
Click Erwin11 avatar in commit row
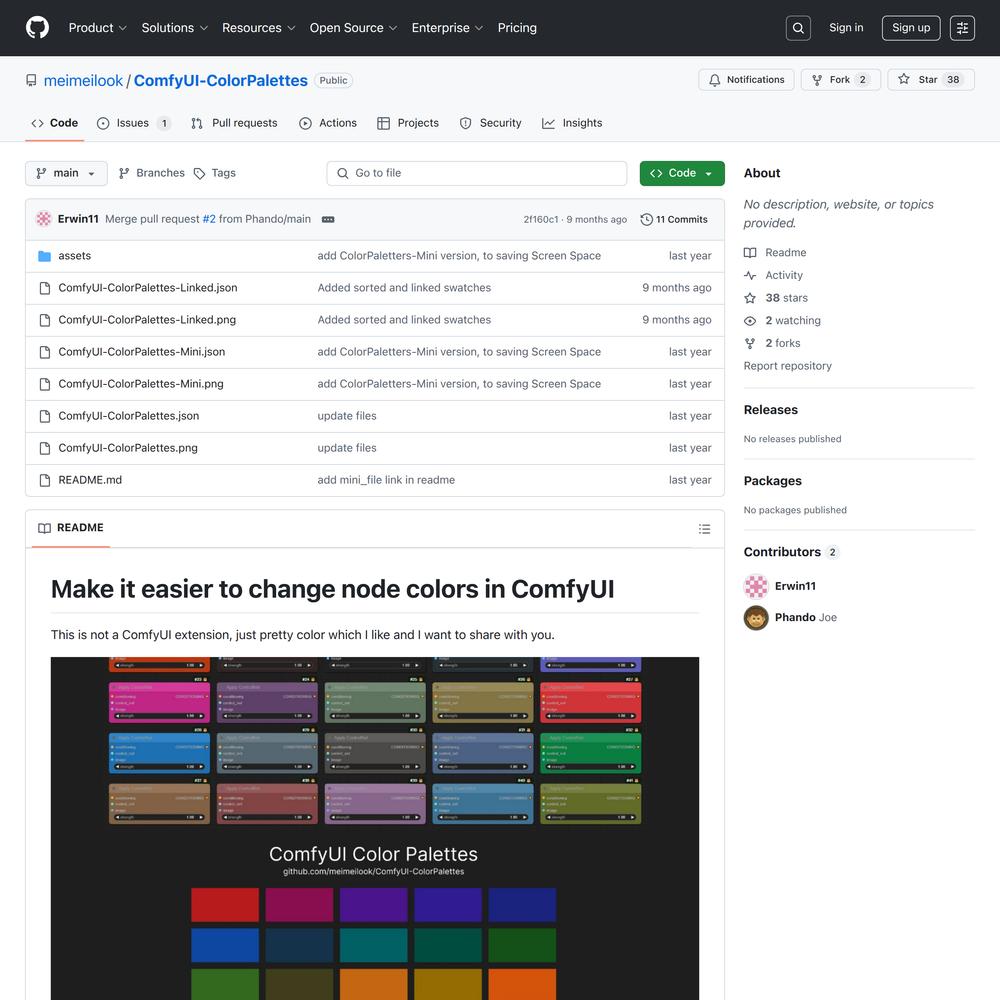(43, 219)
